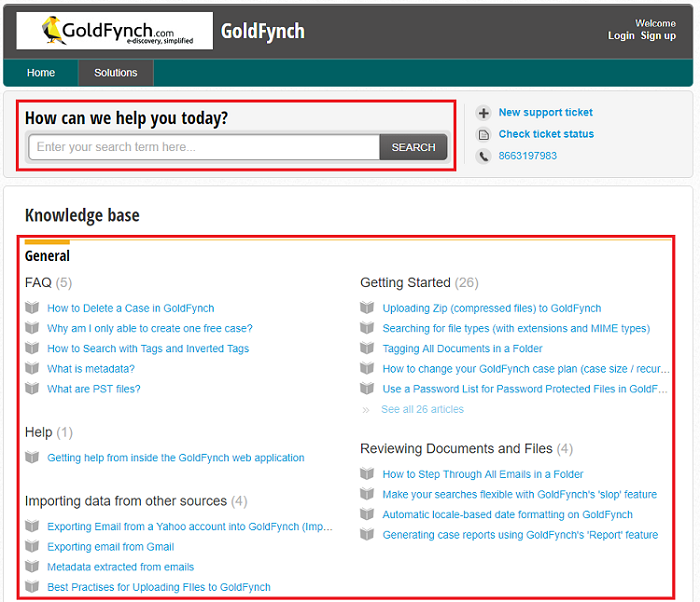700x602 pixels.
Task: Click book icon next to Searching for file types
Action: click(367, 327)
